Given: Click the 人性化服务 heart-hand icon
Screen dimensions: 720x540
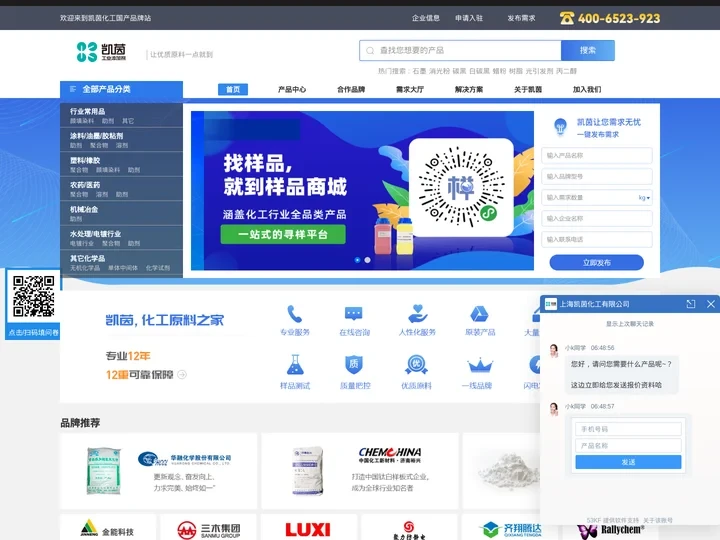Looking at the screenshot, I should (417, 314).
